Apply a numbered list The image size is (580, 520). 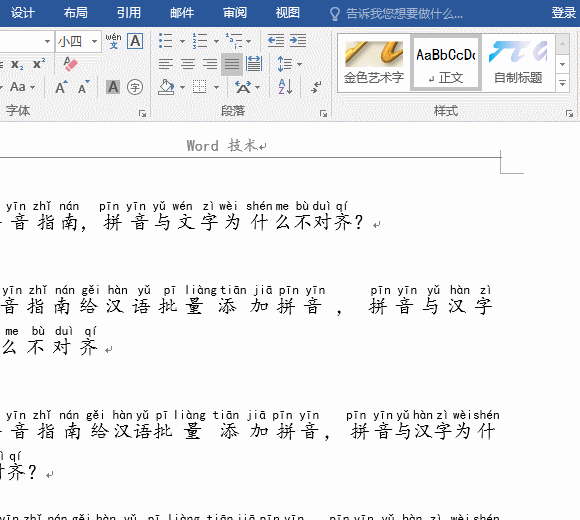(x=199, y=41)
